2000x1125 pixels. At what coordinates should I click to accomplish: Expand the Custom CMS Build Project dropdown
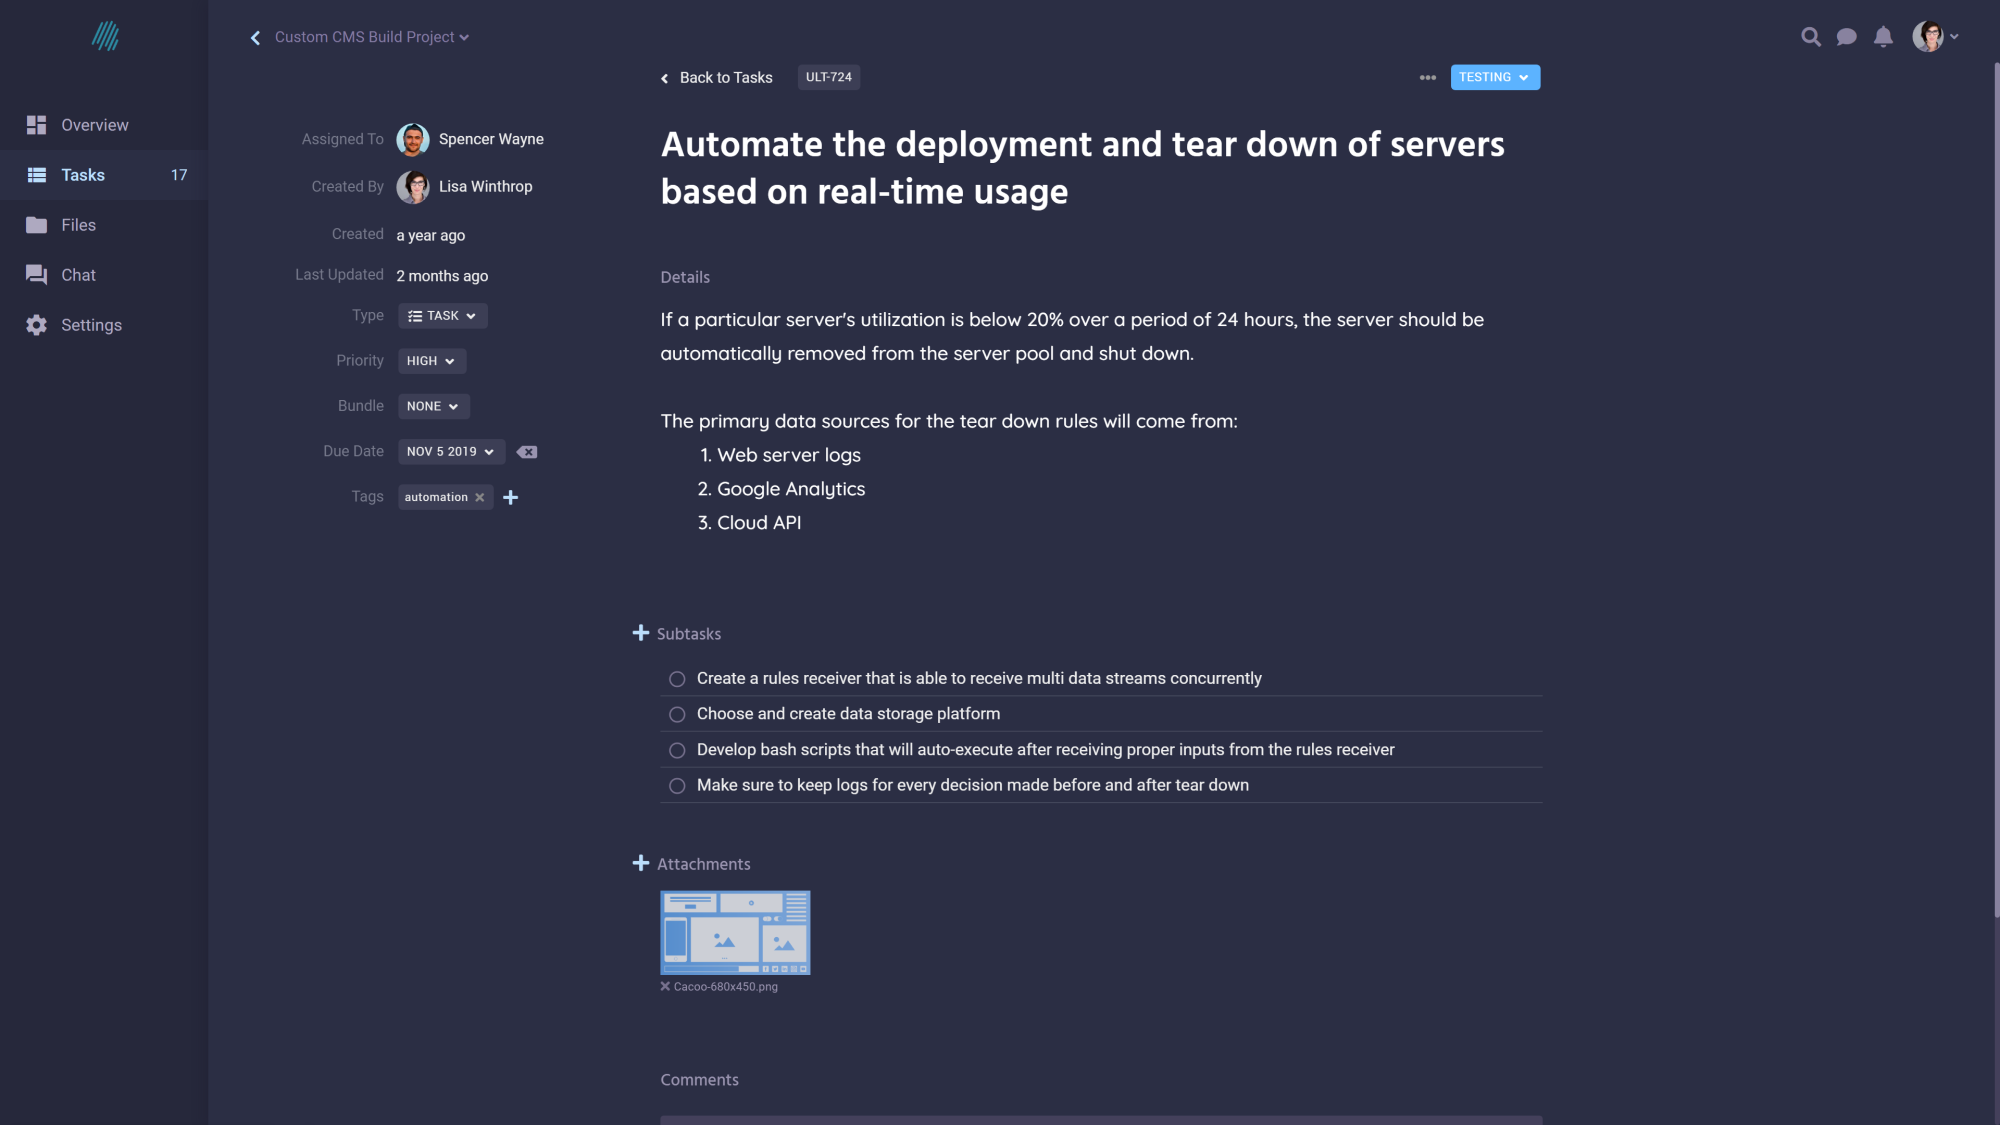[x=372, y=37]
